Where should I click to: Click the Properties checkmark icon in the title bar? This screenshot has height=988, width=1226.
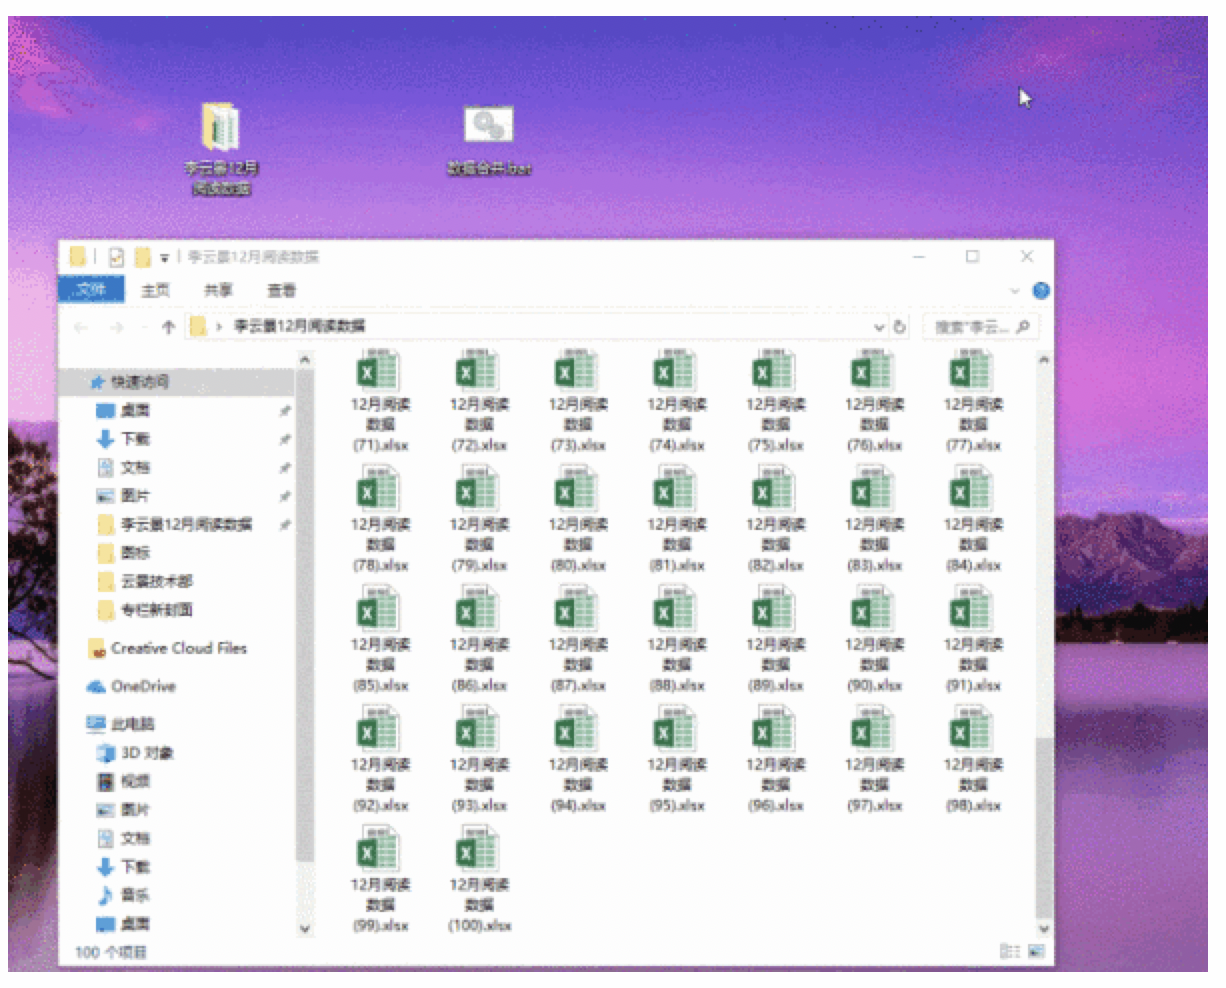click(x=115, y=257)
